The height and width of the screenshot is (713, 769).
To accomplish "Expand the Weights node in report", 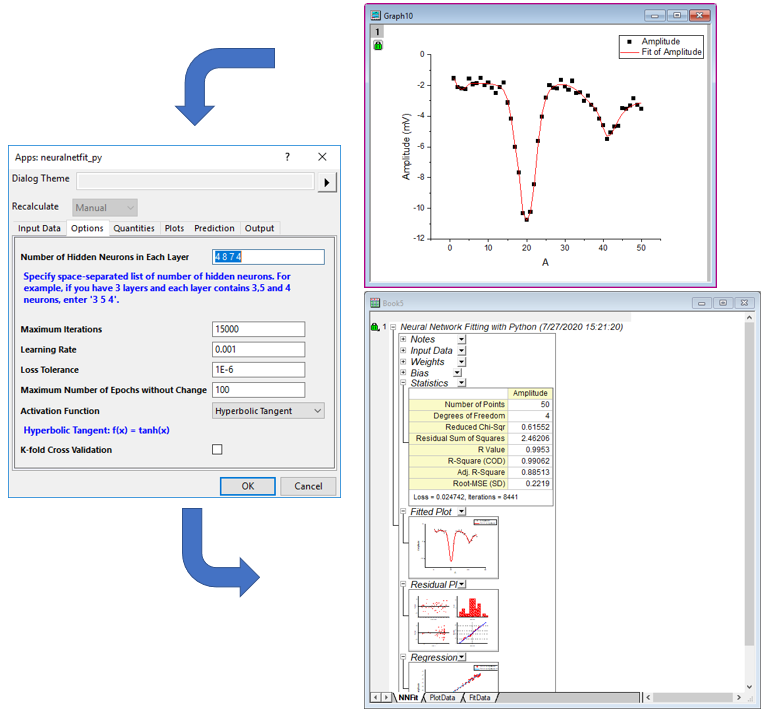I will (x=403, y=361).
